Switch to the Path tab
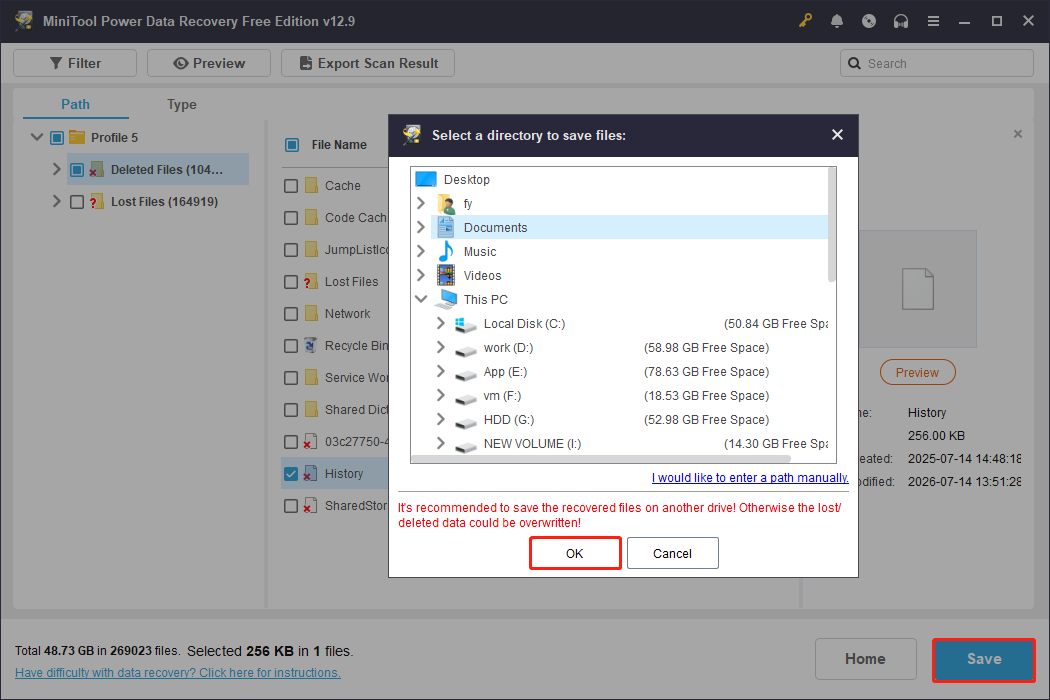 pos(75,104)
